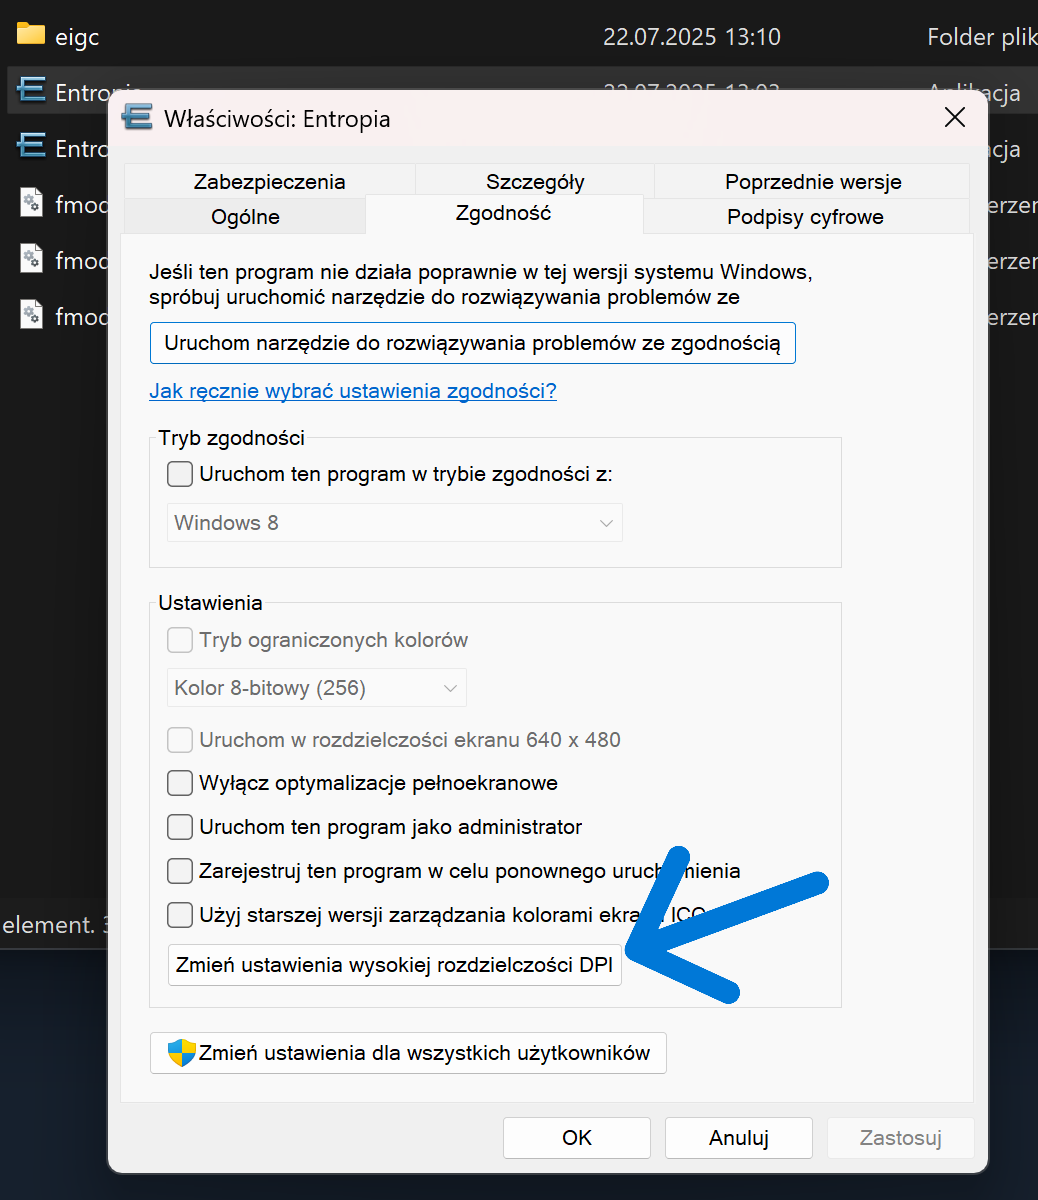Image resolution: width=1038 pixels, height=1200 pixels.
Task: Click Entropia icon in dialog title bar
Action: [x=137, y=118]
